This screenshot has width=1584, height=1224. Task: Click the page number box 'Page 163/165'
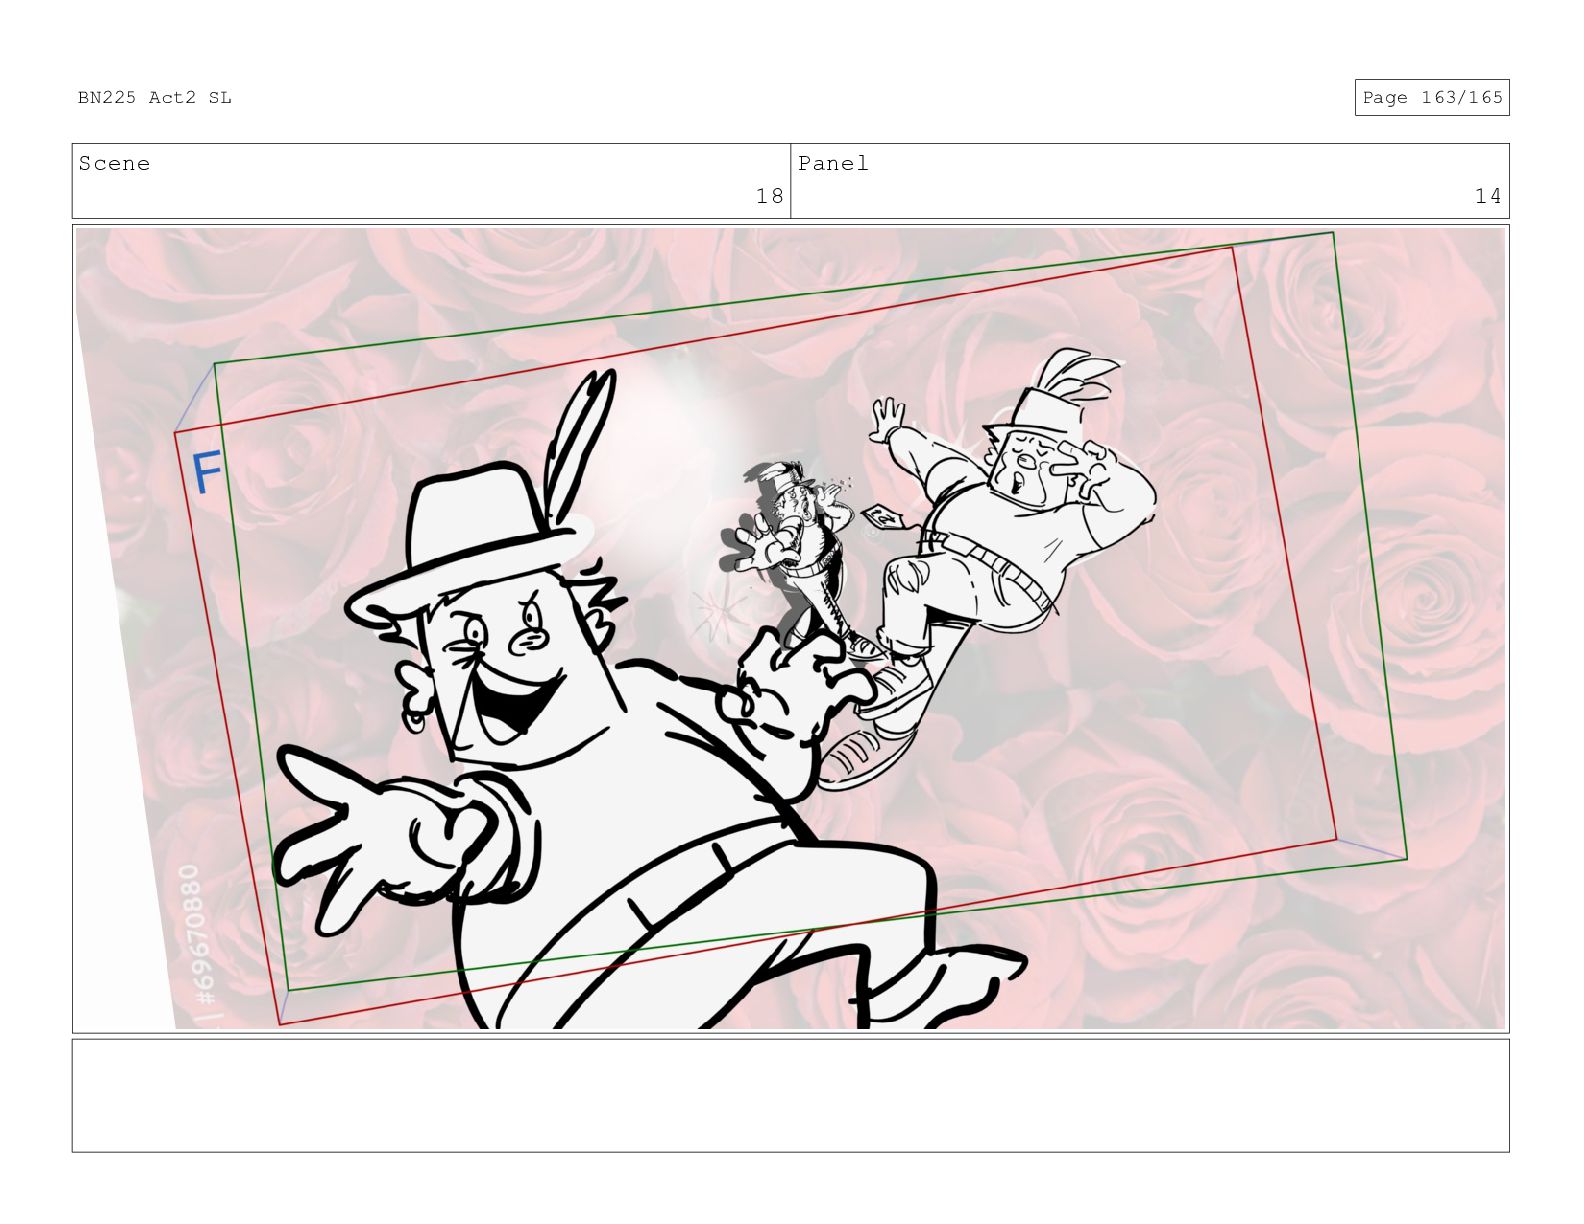pyautogui.click(x=1431, y=98)
